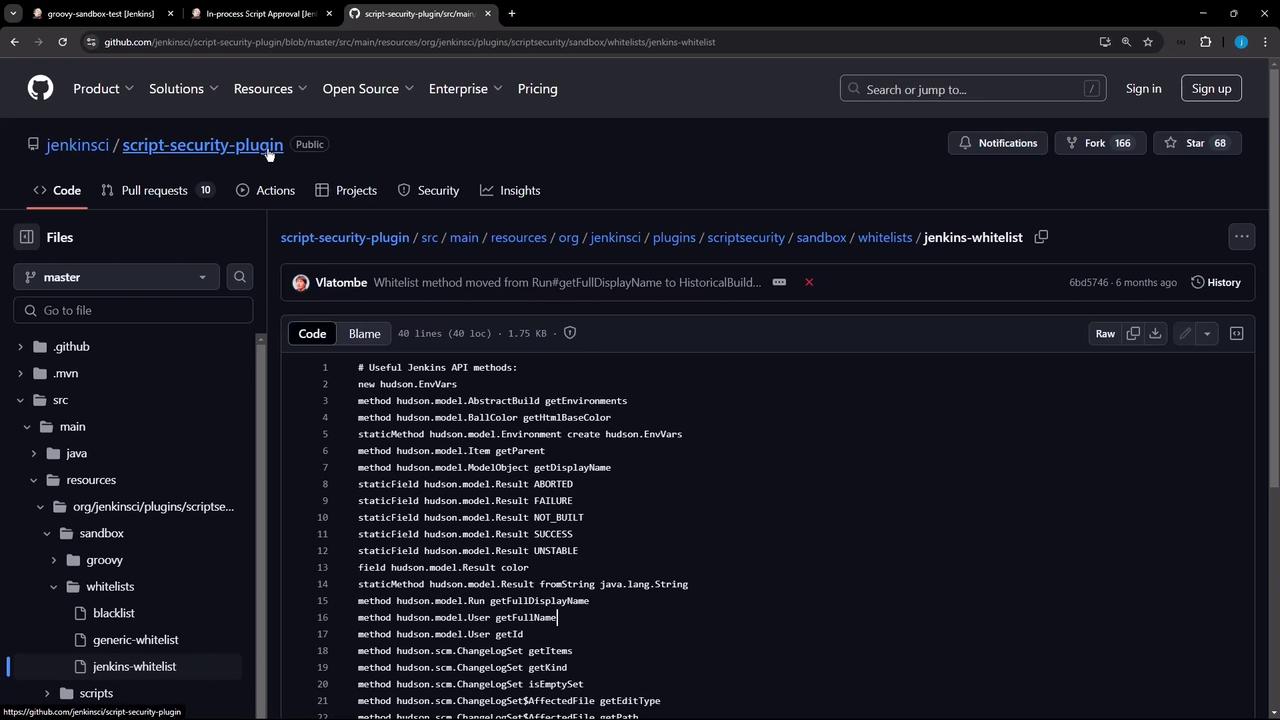The image size is (1280, 720).
Task: Open the three-dot more options menu
Action: (1241, 237)
